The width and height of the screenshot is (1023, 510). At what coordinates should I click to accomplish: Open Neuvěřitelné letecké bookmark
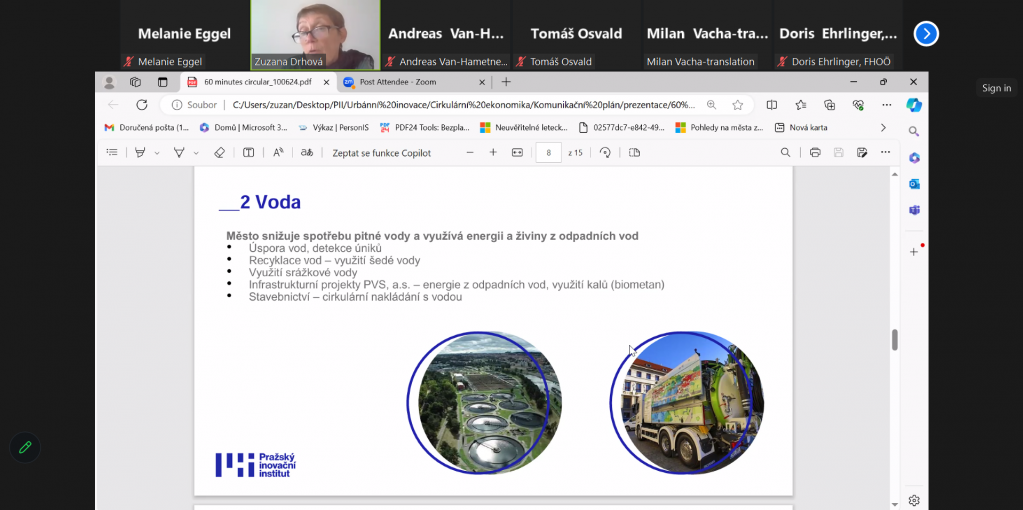(524, 128)
